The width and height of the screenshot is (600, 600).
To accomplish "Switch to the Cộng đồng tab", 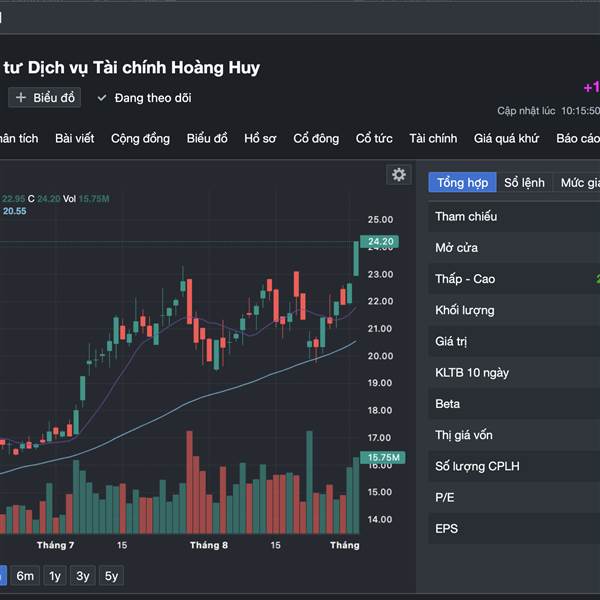I will (x=140, y=139).
